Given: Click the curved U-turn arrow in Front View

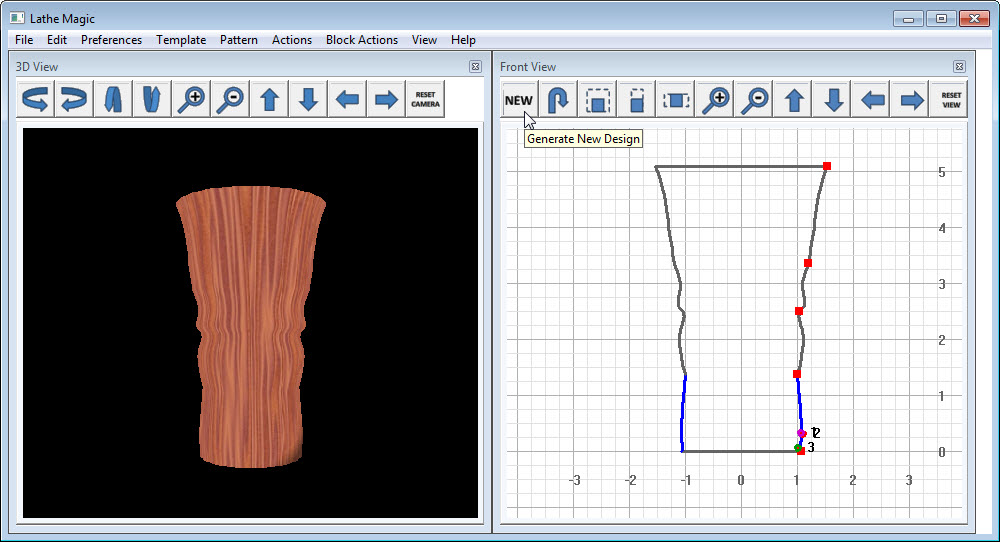Looking at the screenshot, I should tap(558, 100).
